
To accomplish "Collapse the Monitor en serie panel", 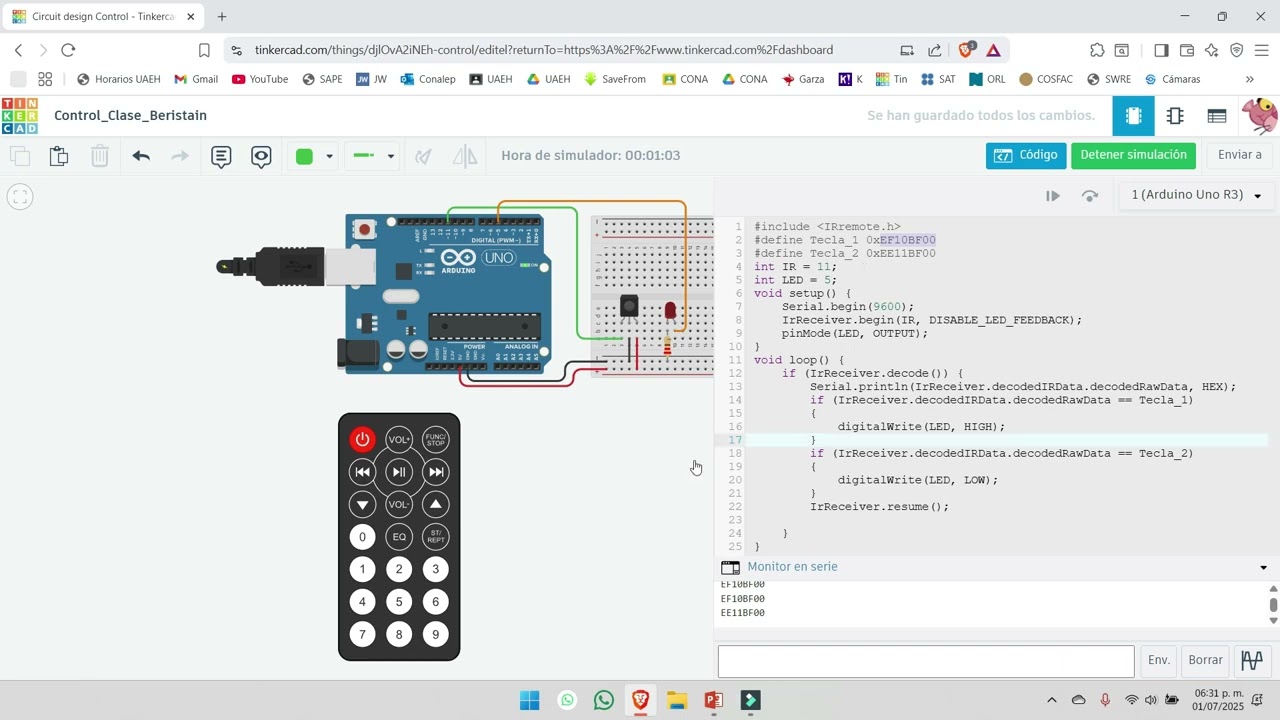I will (1263, 567).
